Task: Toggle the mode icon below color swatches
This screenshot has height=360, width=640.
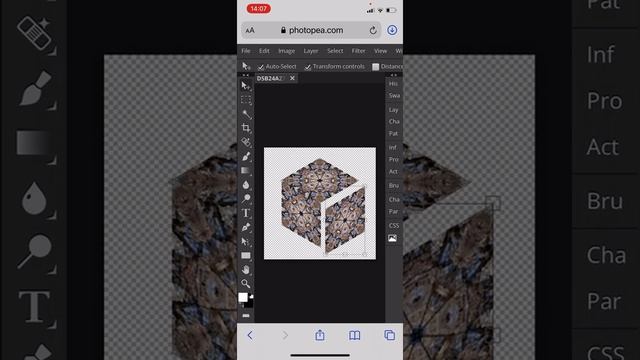Action: [x=245, y=316]
